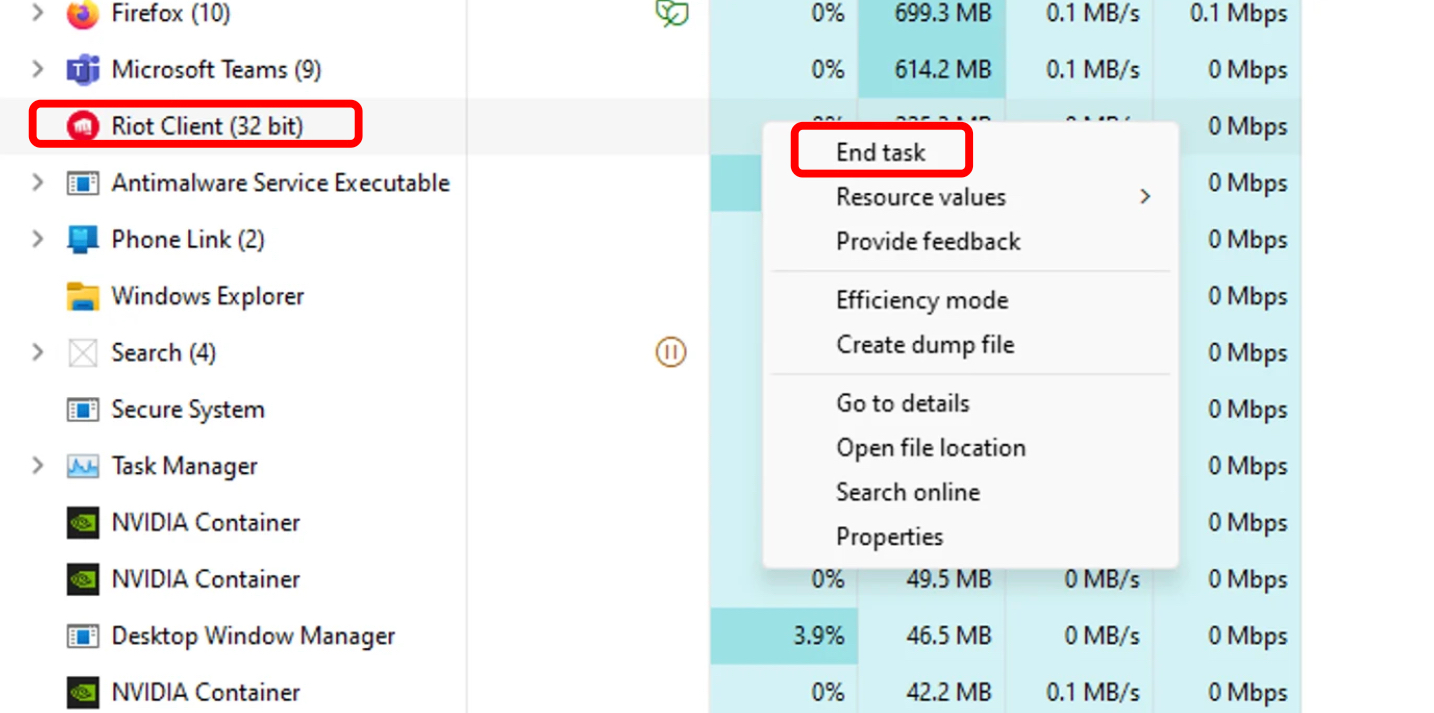Screen dimensions: 1434x713
Task: Expand the Microsoft Teams (9) process group
Action: (38, 69)
